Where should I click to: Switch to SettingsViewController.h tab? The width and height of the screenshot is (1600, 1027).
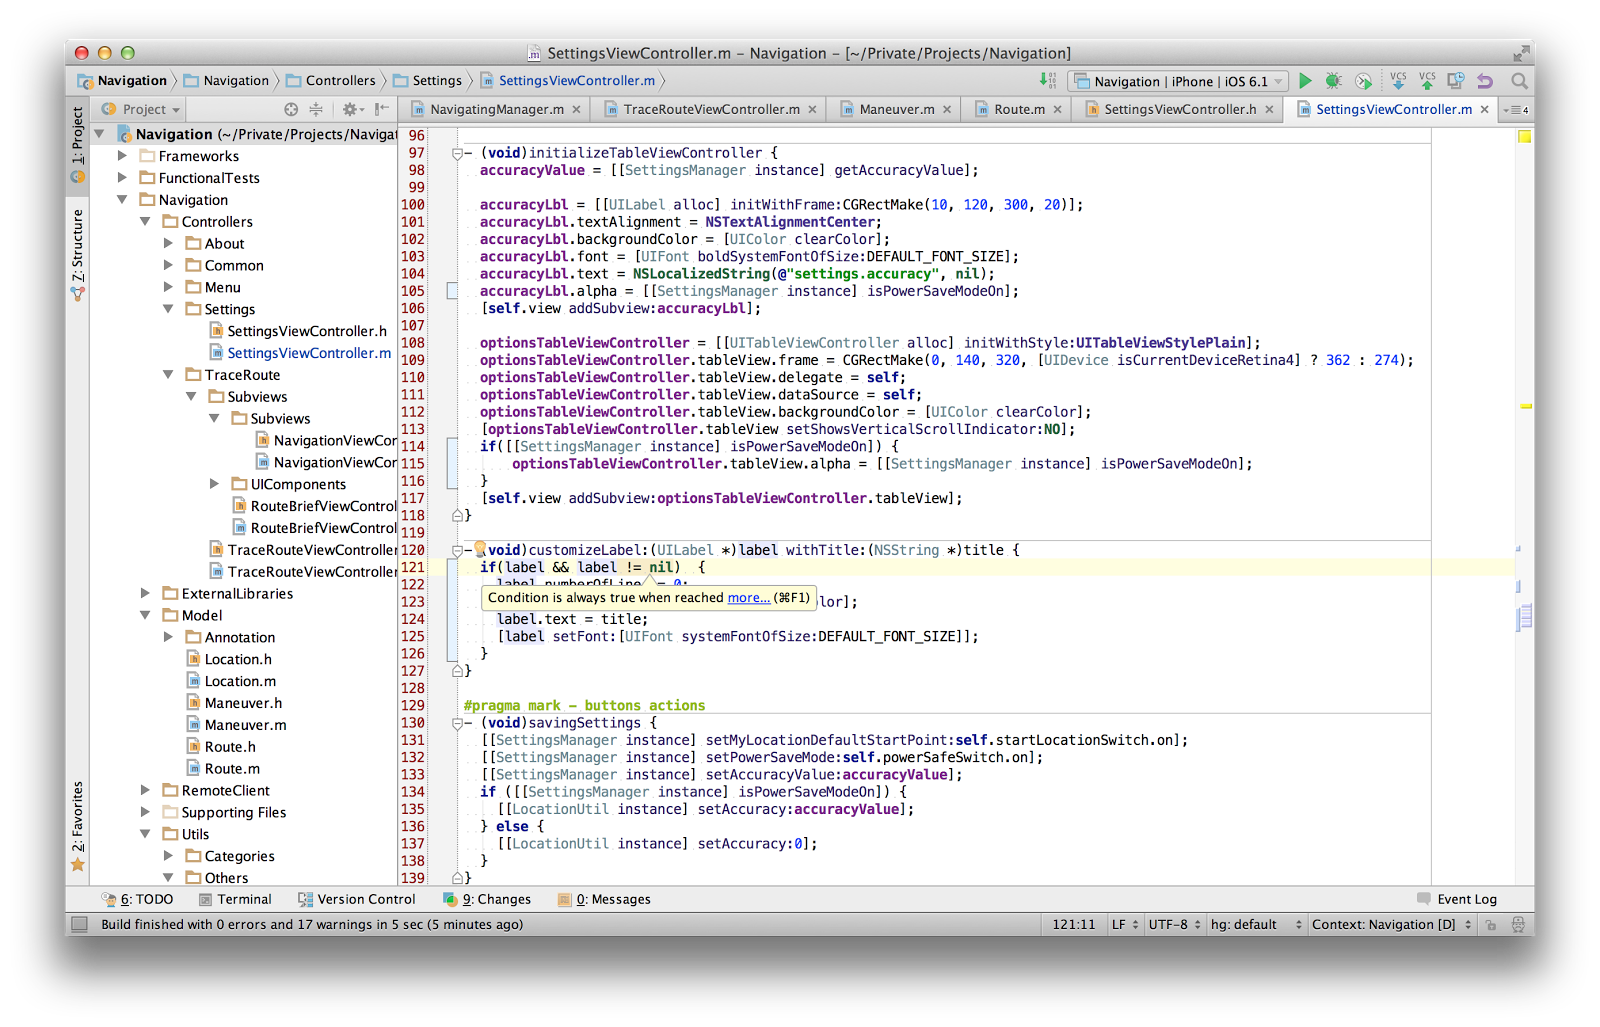point(1180,109)
